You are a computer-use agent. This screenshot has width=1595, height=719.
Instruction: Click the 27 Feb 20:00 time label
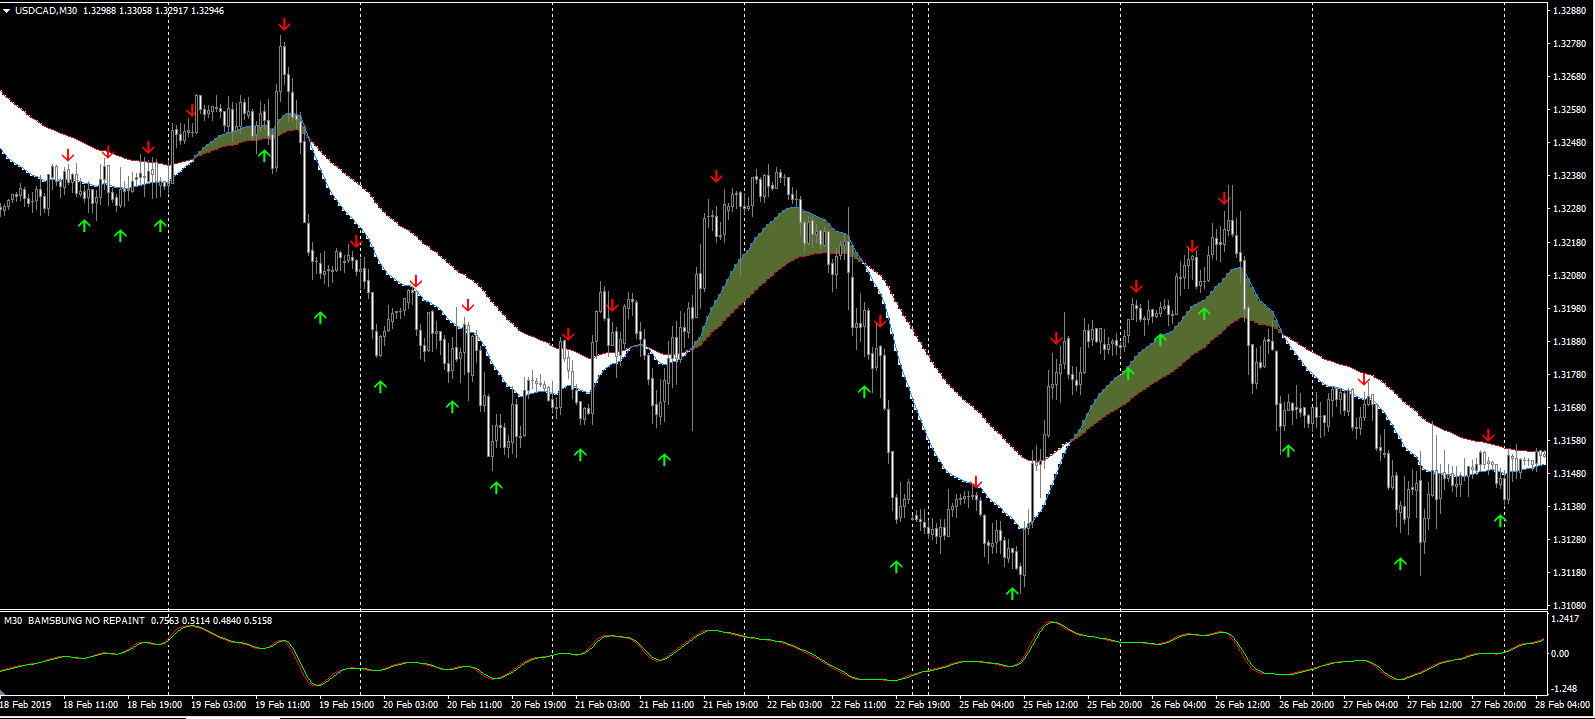pos(1498,705)
